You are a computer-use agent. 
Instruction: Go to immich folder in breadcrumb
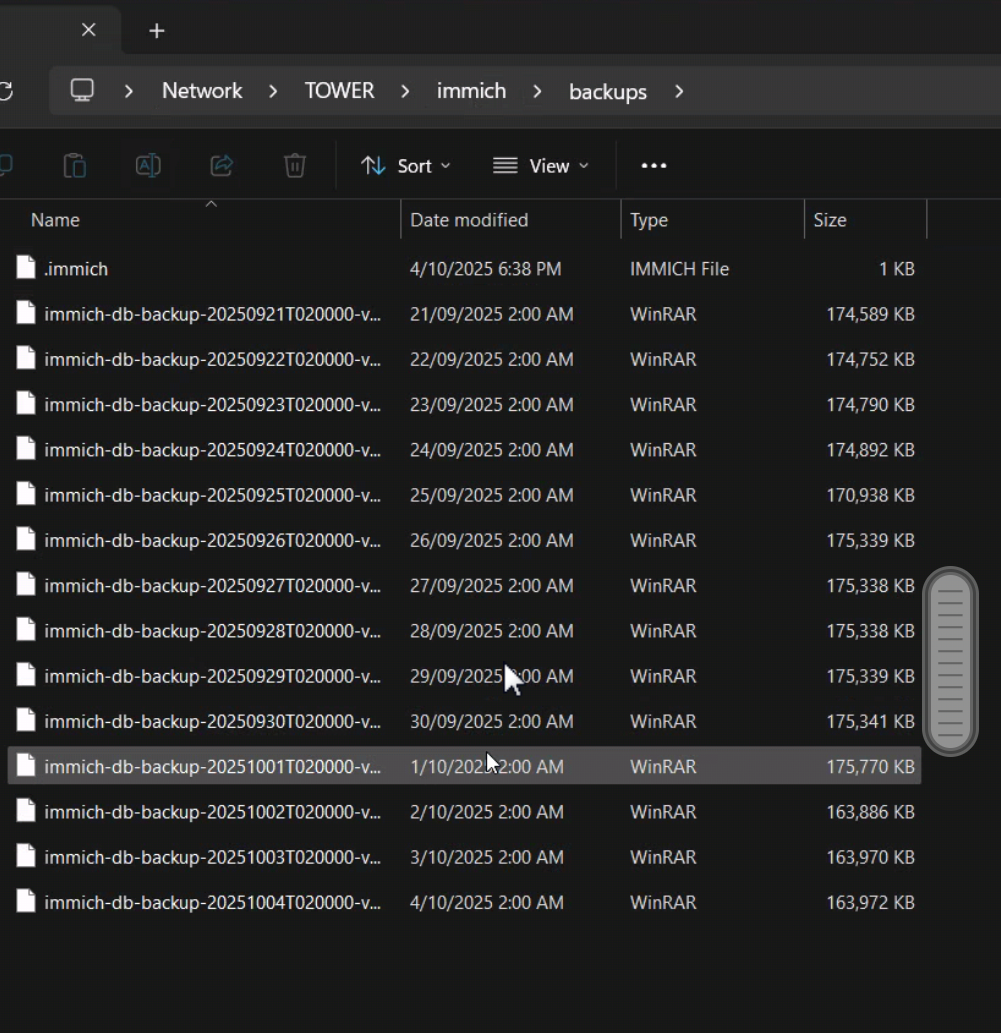(x=471, y=91)
